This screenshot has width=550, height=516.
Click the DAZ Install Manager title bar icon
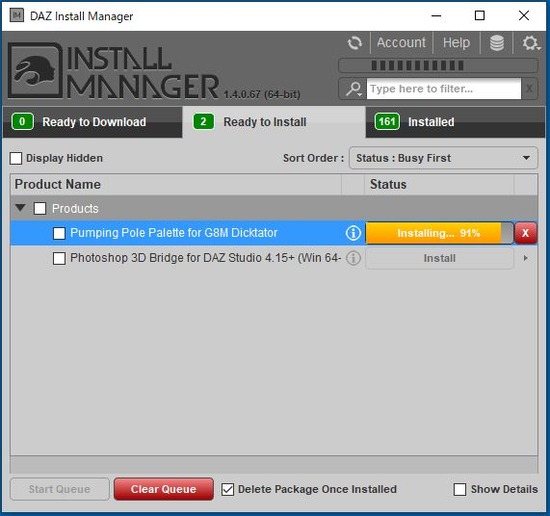click(16, 15)
